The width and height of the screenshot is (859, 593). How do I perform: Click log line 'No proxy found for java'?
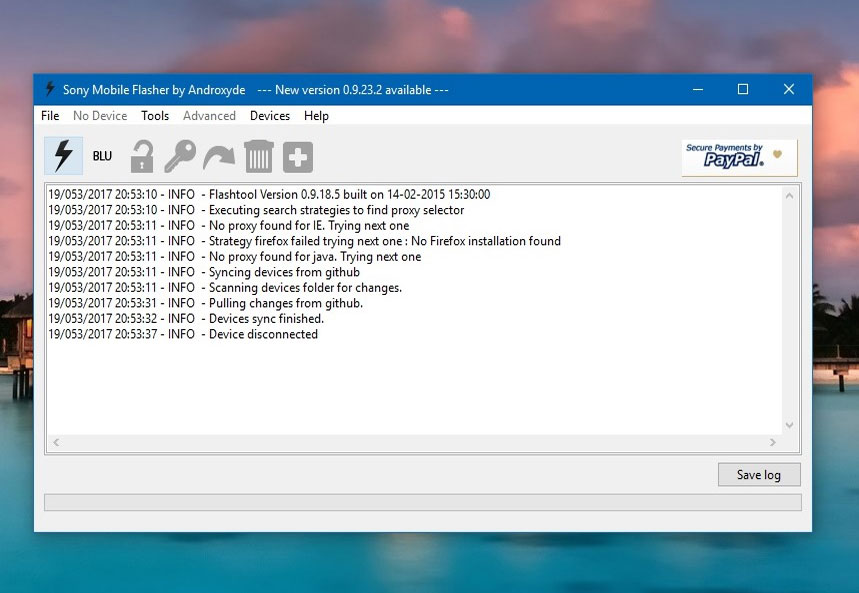234,256
